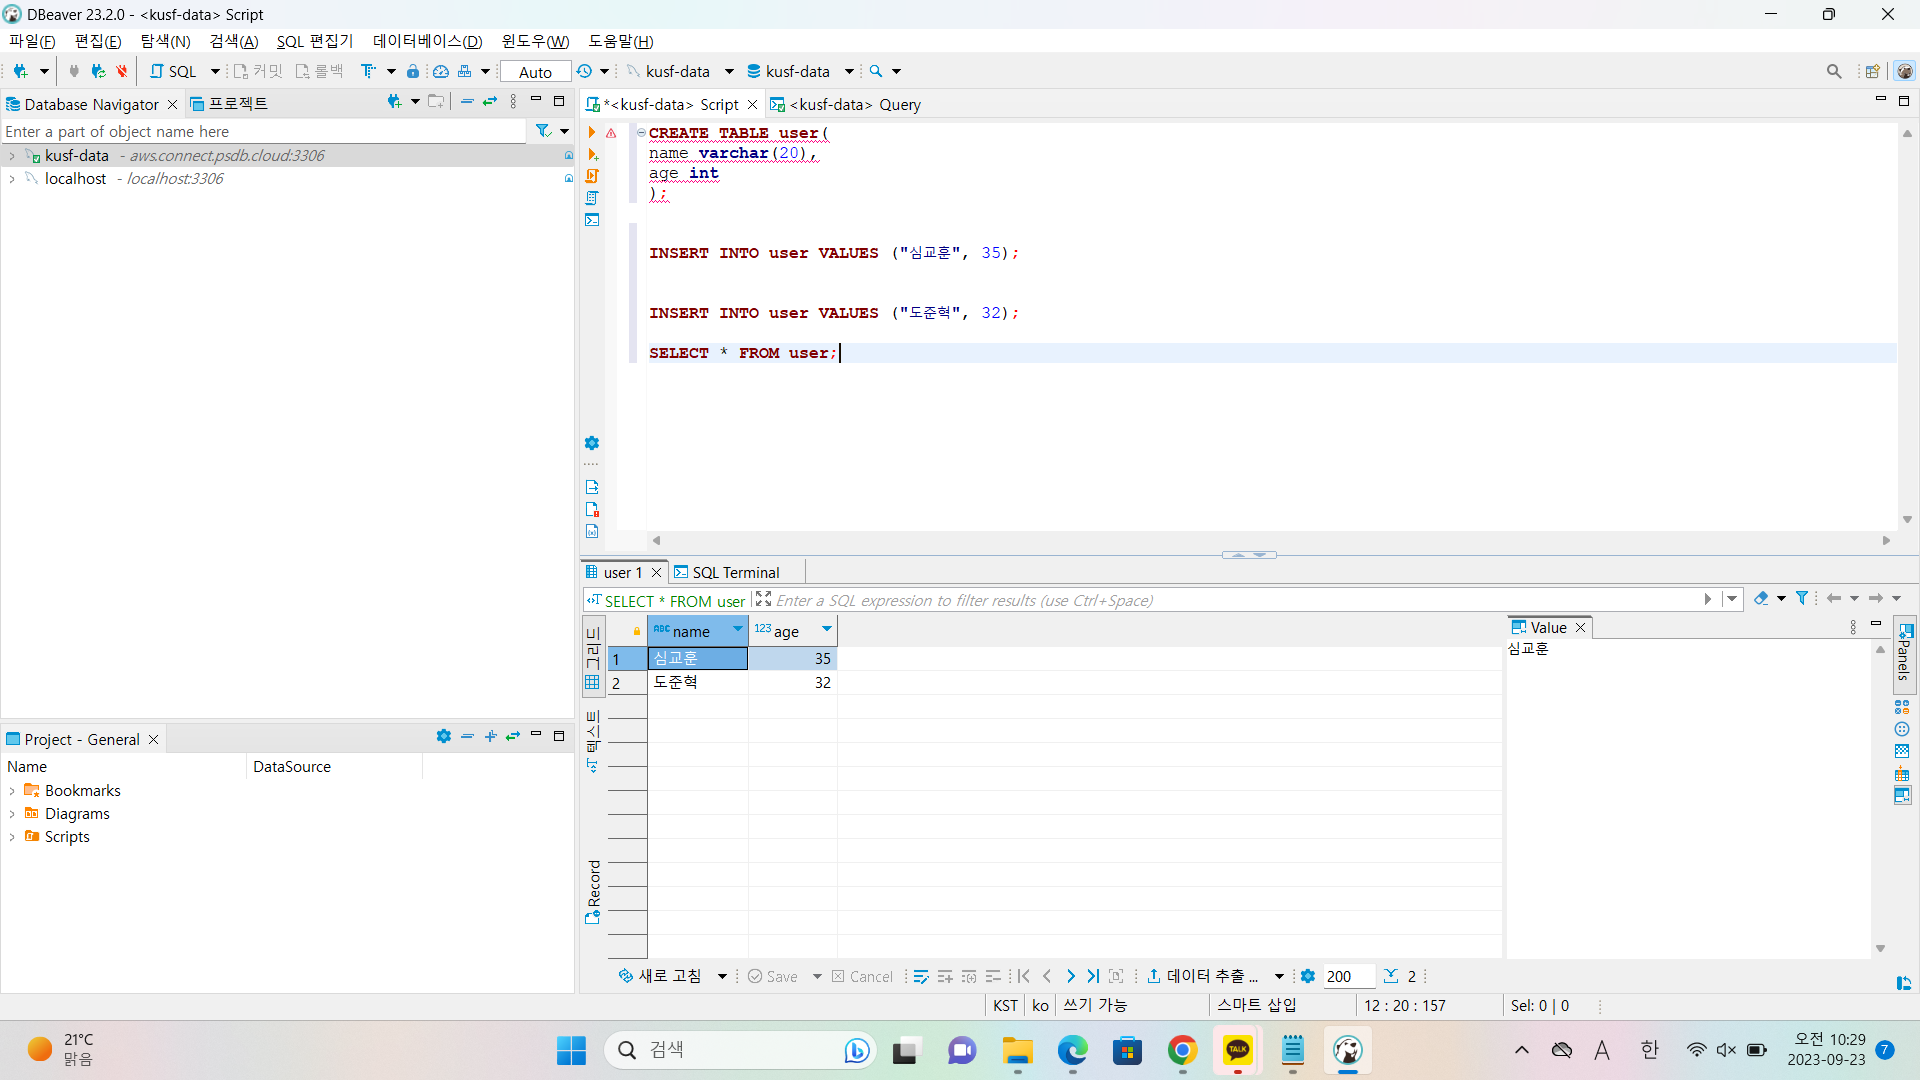Open editor settings via the gear icon

(591, 443)
